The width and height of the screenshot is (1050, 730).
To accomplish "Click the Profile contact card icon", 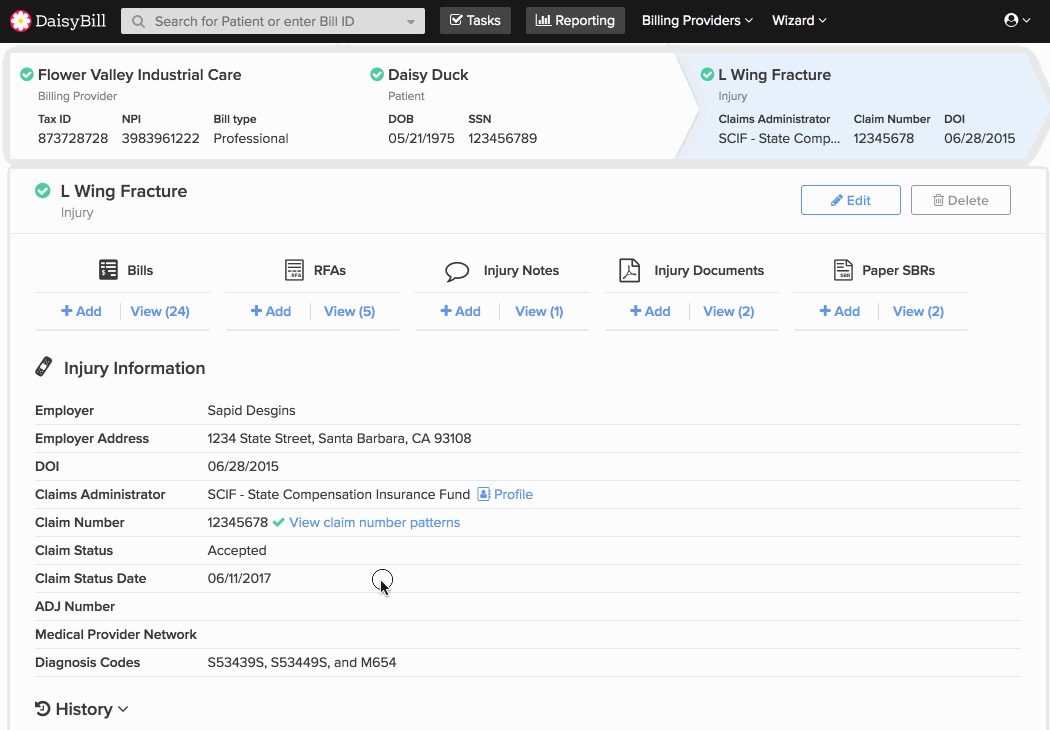I will click(x=483, y=494).
